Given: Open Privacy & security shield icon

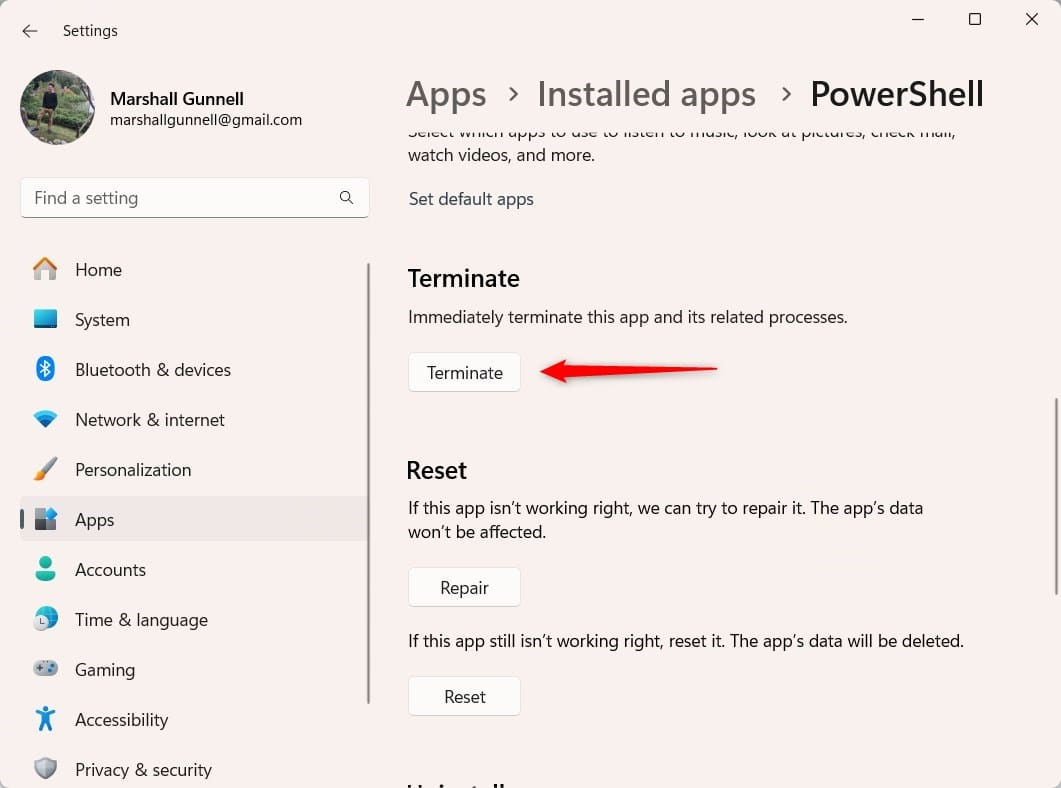Looking at the screenshot, I should pos(45,768).
